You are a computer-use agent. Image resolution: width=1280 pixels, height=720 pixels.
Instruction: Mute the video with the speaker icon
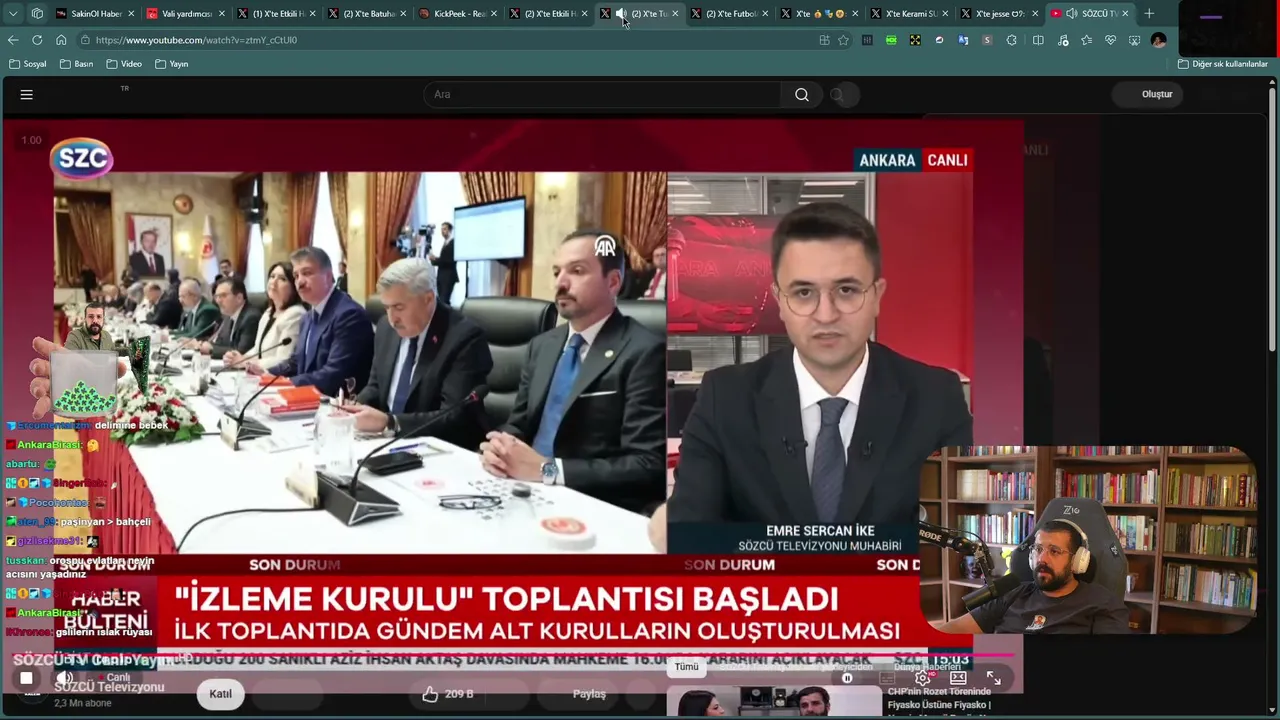pos(64,678)
